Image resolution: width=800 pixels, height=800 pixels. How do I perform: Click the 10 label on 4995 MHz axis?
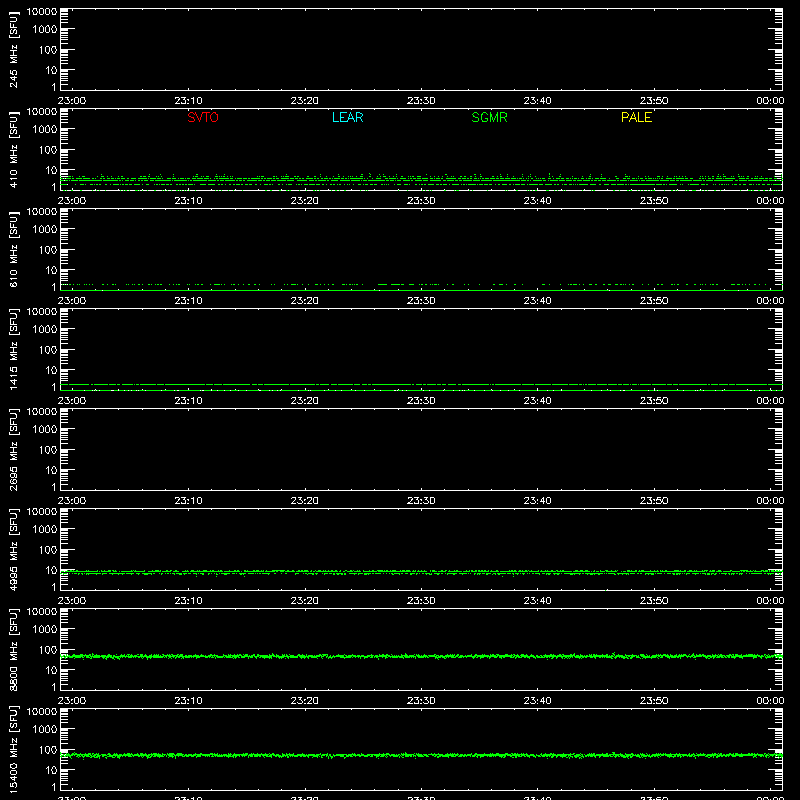click(x=51, y=570)
